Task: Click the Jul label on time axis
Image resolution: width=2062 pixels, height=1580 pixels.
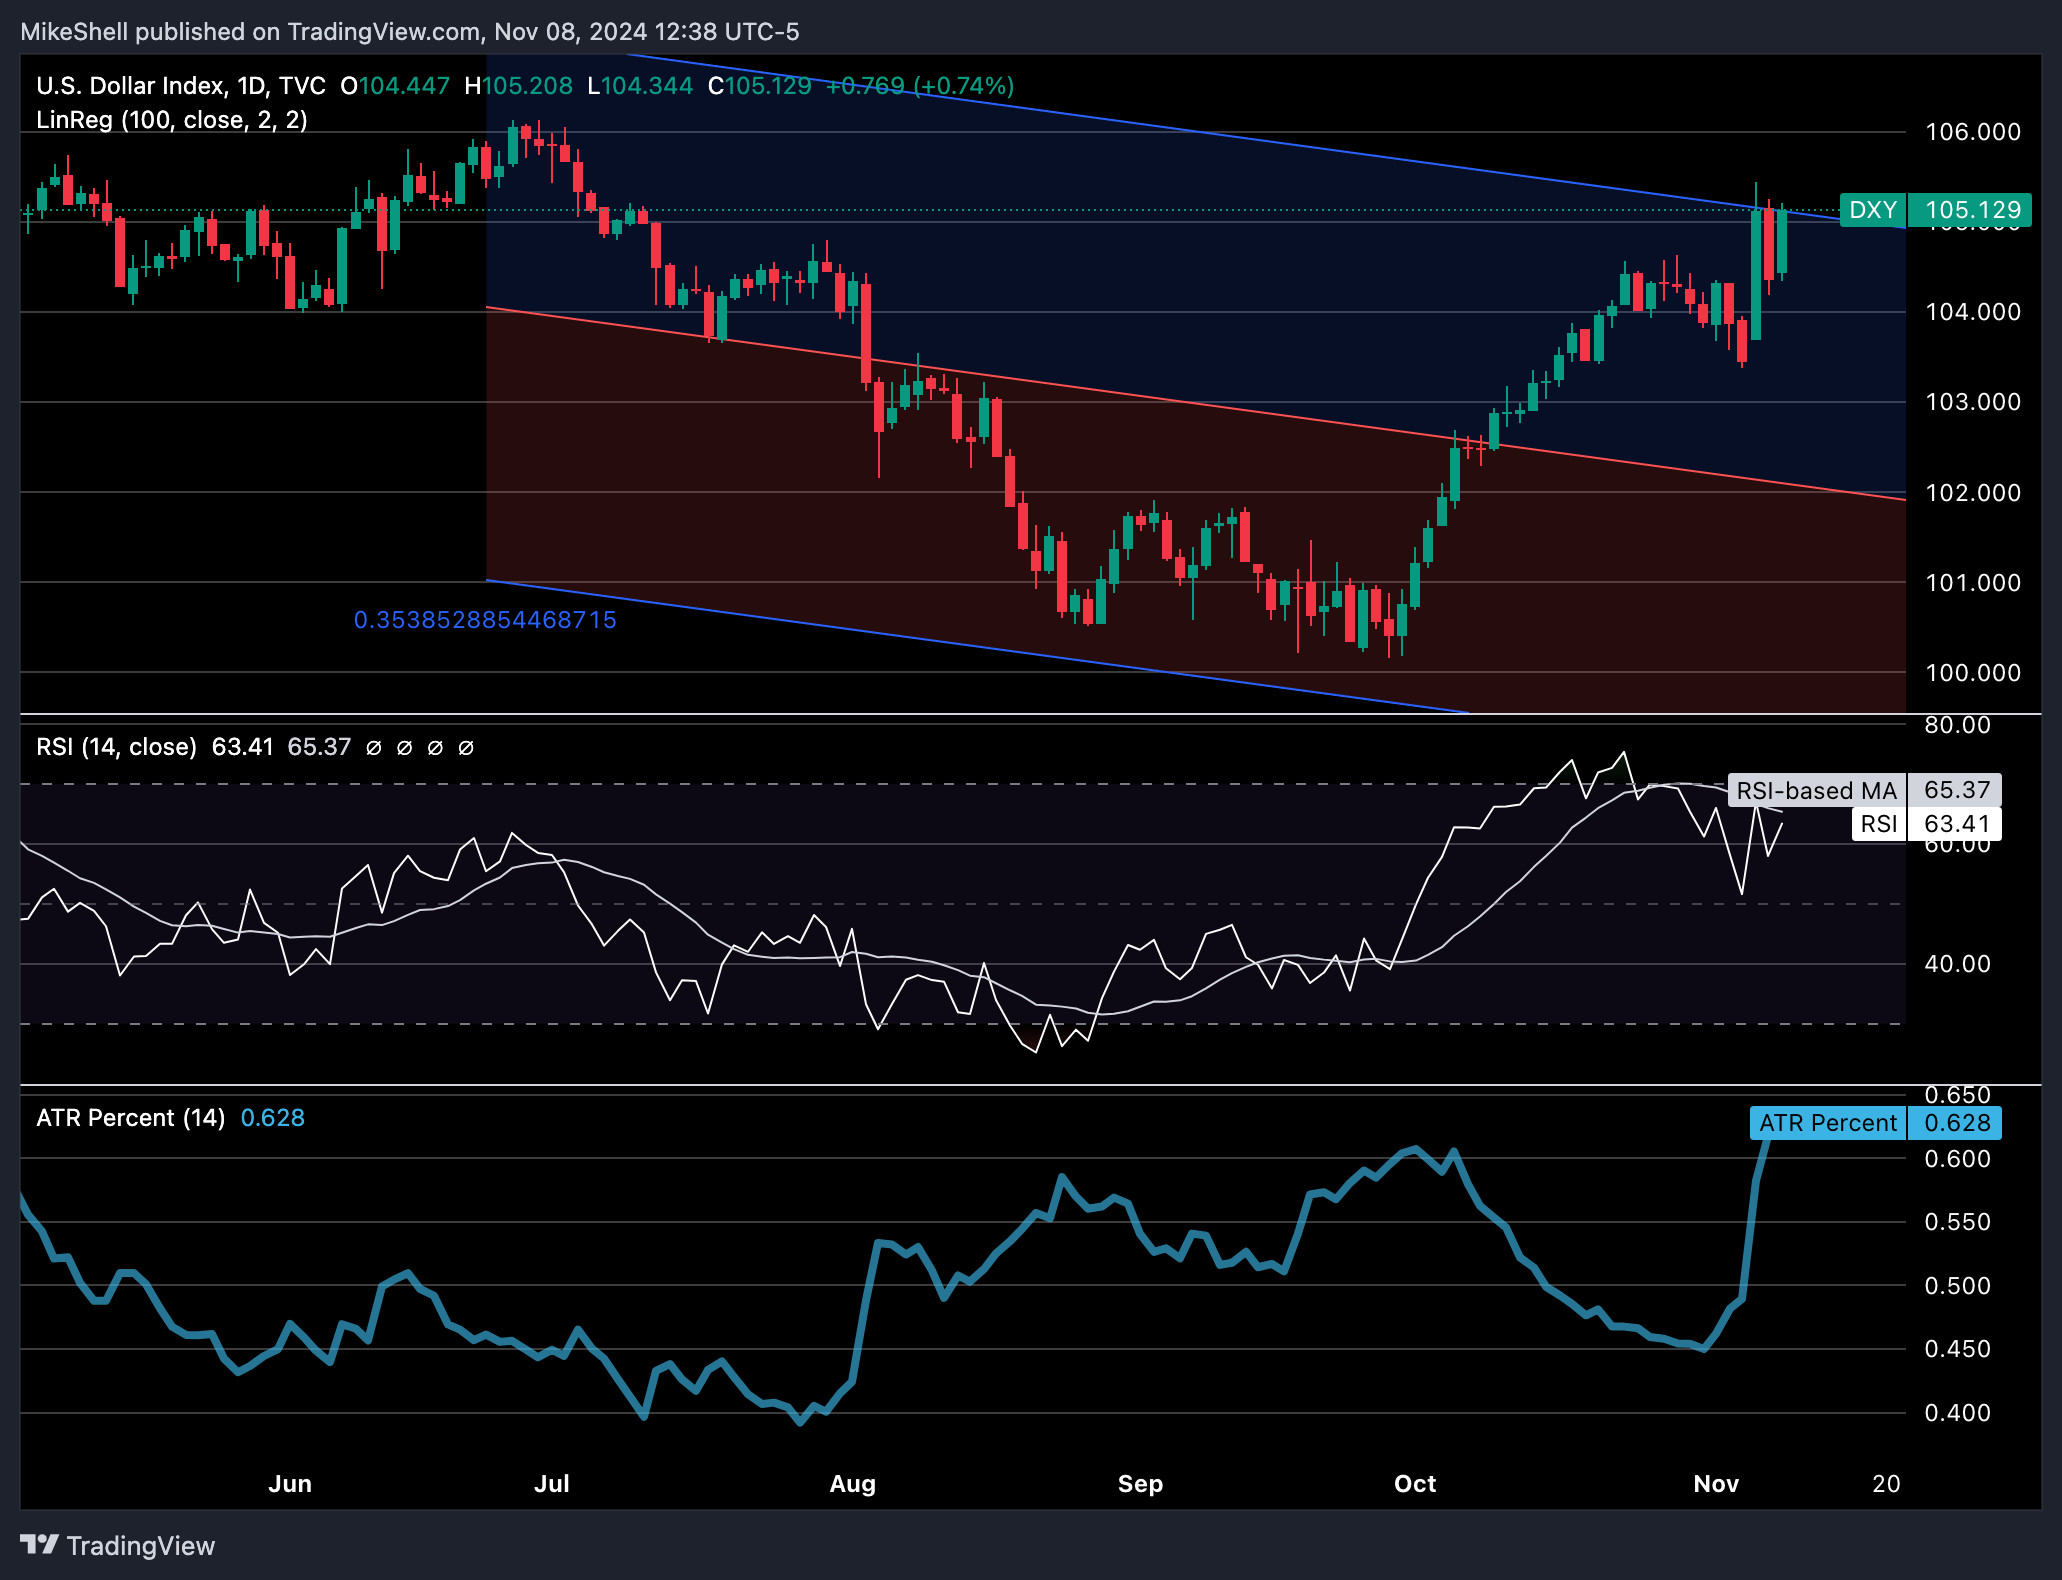Action: [x=552, y=1484]
